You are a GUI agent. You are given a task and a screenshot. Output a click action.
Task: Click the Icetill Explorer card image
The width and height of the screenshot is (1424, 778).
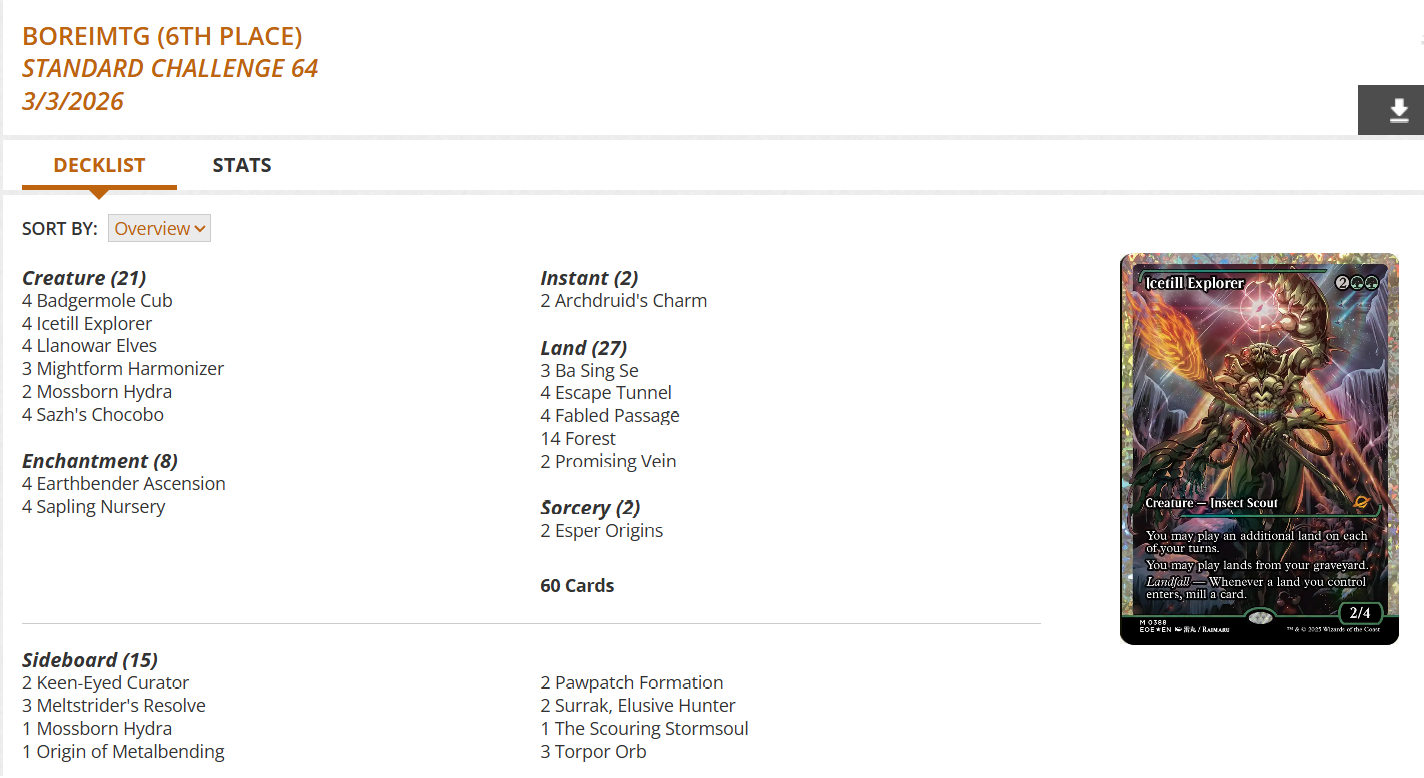[x=1259, y=449]
